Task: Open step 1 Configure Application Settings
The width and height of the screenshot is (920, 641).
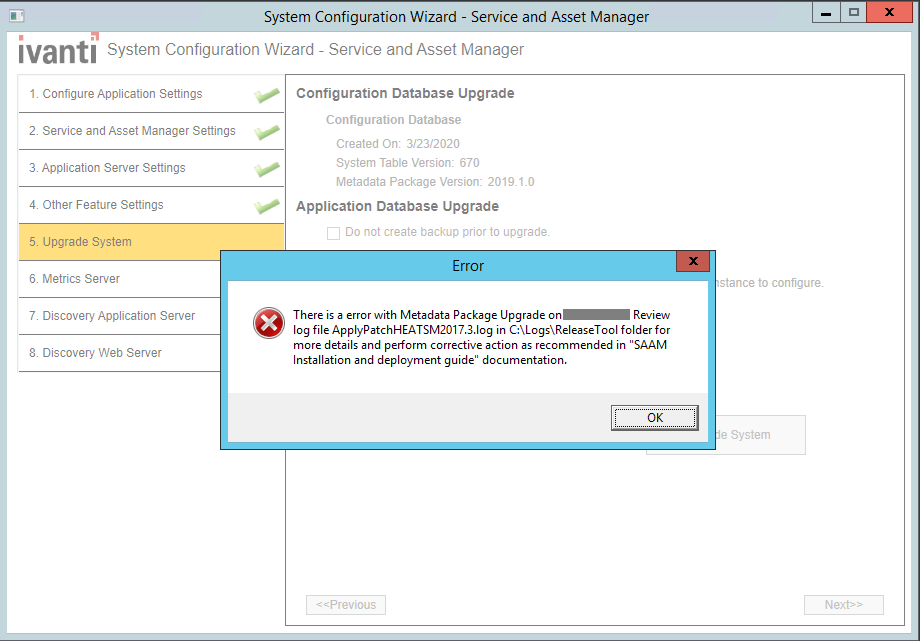Action: pos(115,94)
